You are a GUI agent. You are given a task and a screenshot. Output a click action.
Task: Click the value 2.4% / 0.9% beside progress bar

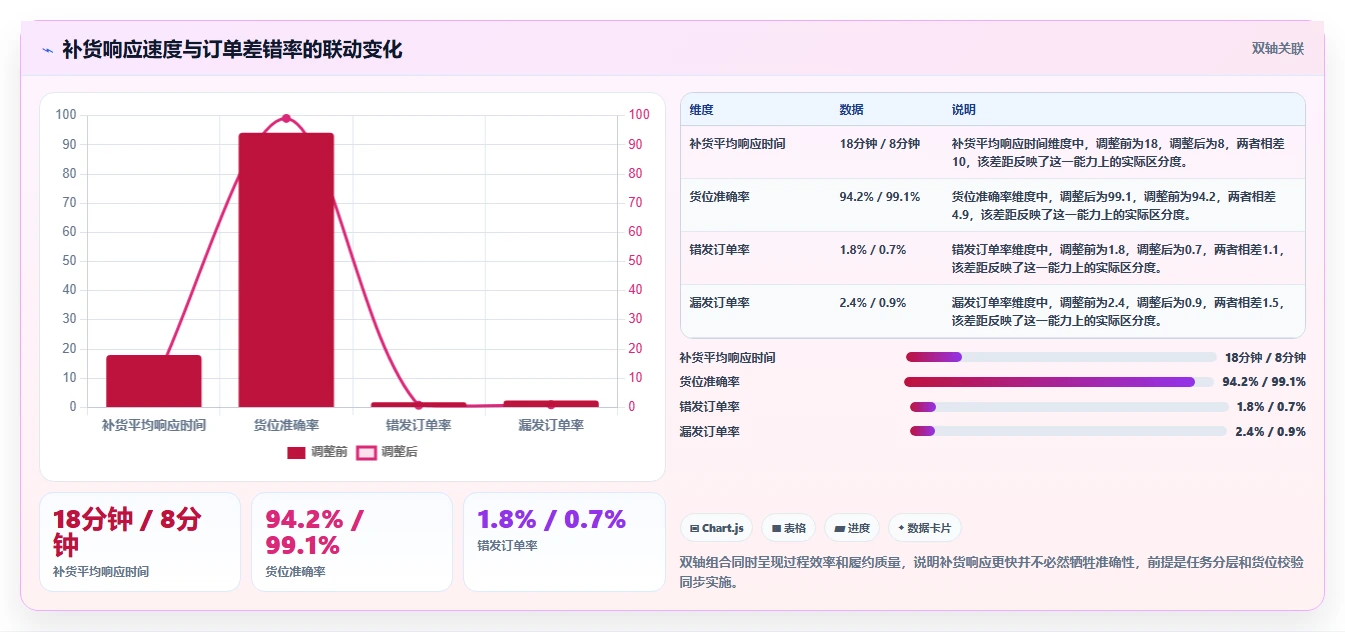pyautogui.click(x=1270, y=432)
